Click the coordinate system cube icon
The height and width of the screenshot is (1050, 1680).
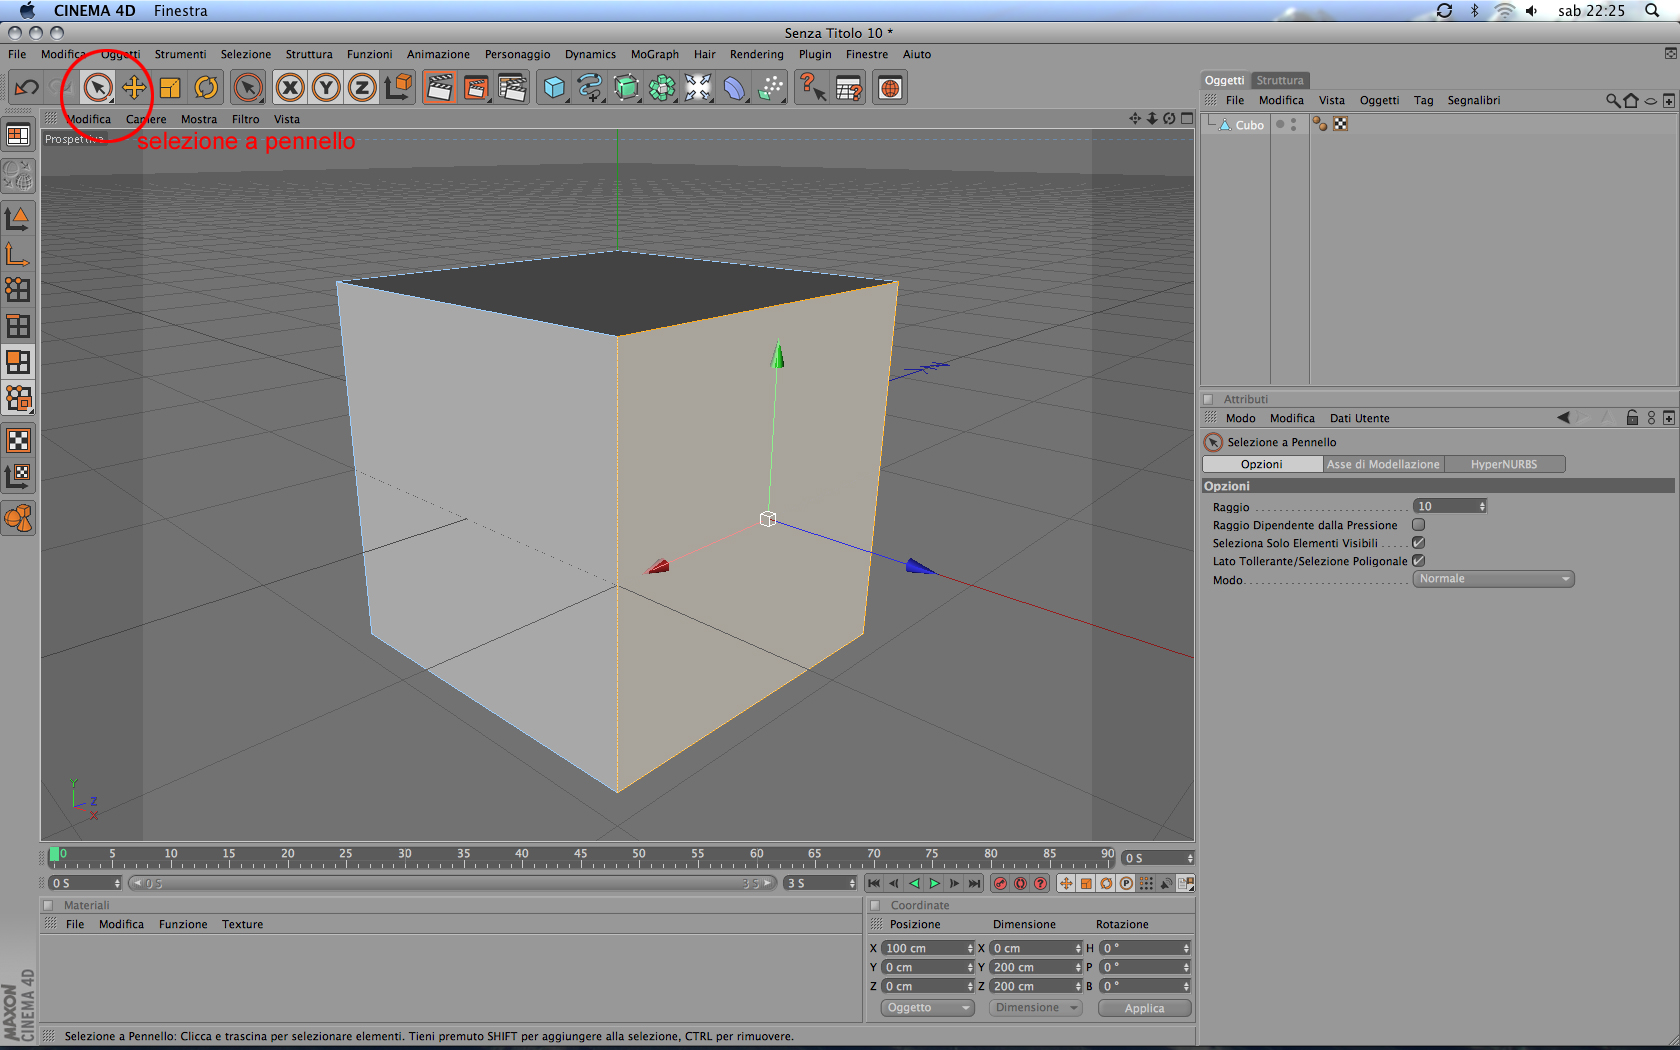coord(399,88)
